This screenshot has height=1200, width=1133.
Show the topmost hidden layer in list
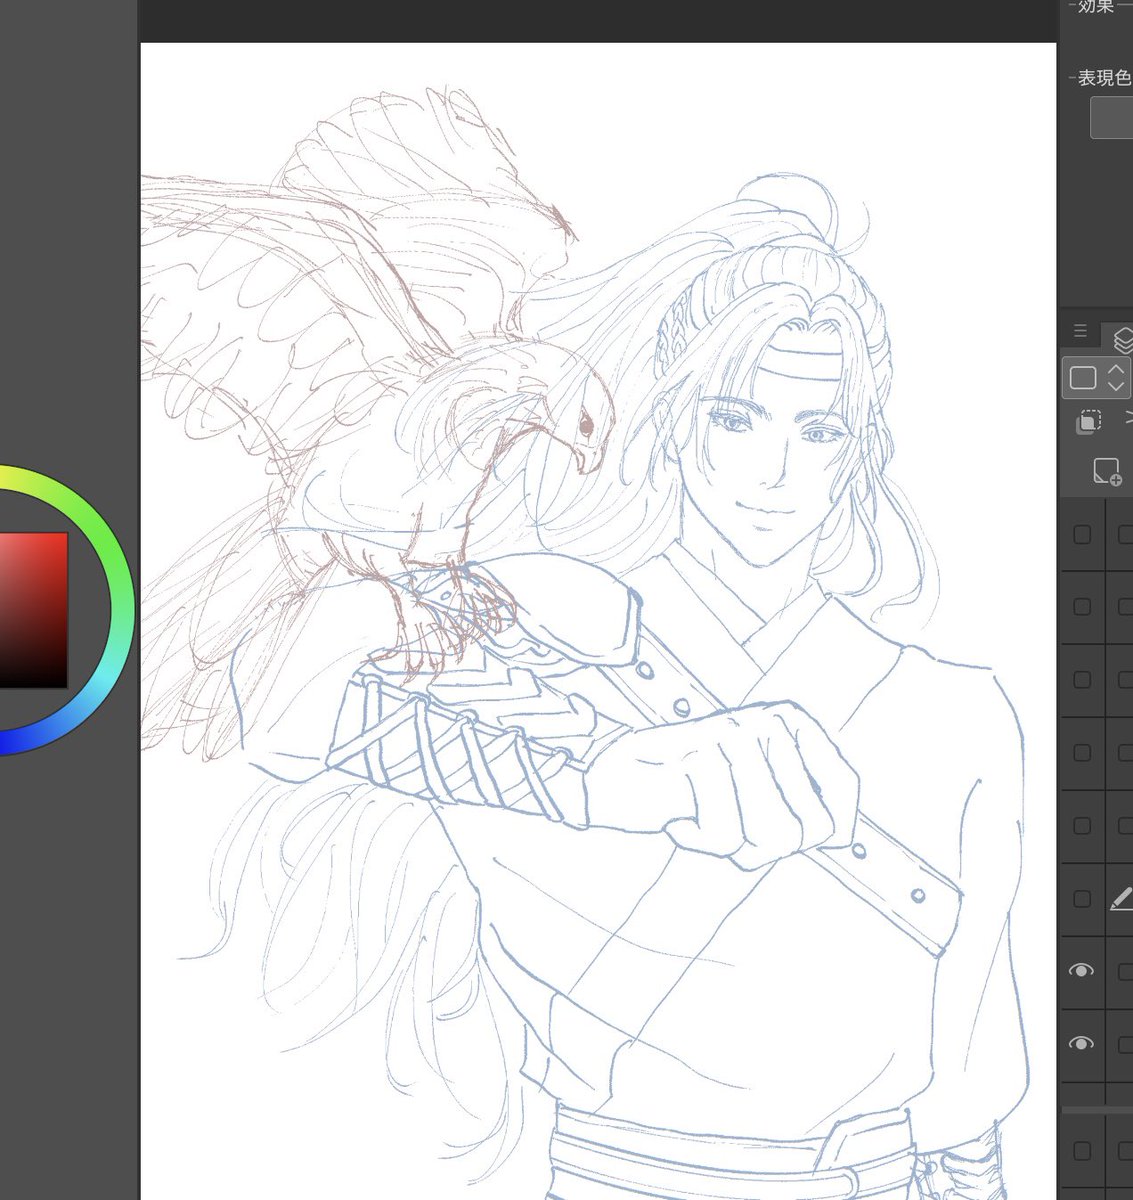coord(1082,535)
